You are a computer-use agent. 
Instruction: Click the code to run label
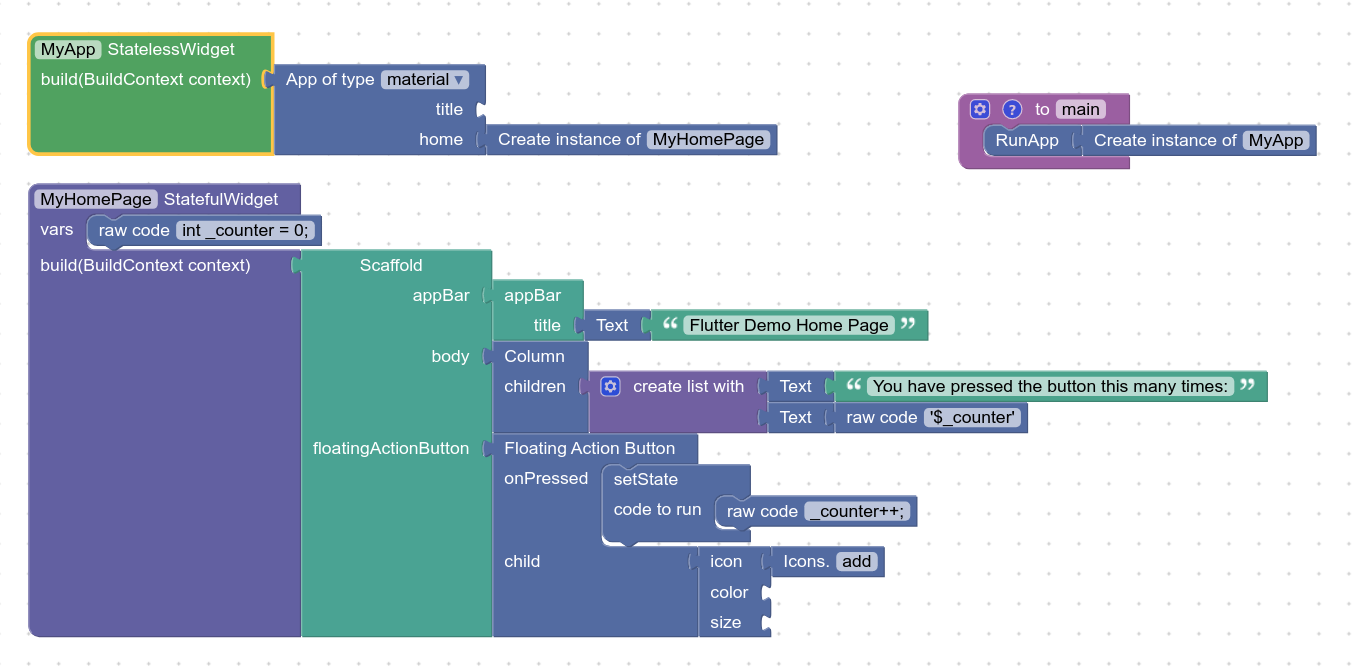coord(657,509)
